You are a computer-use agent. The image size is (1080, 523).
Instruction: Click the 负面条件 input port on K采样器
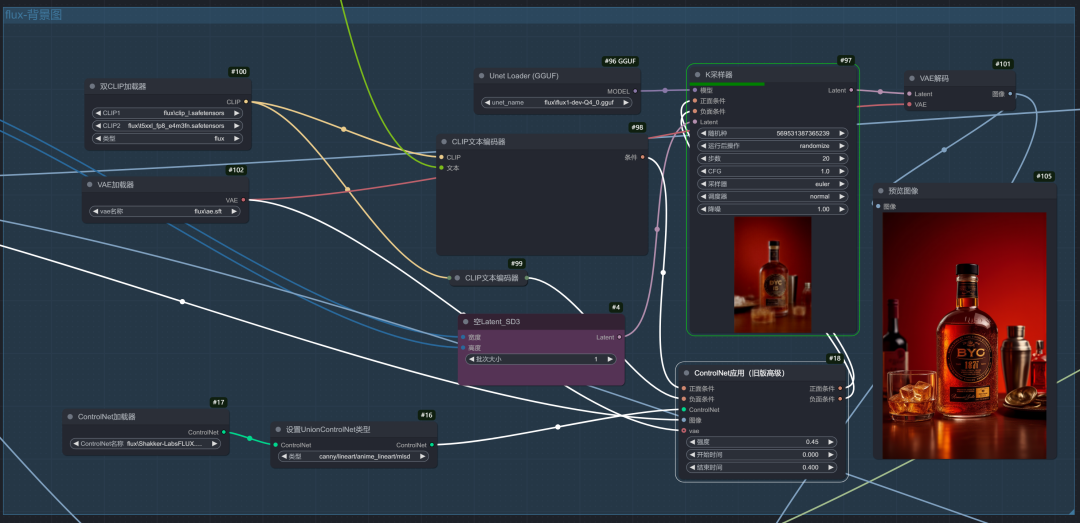(x=694, y=111)
